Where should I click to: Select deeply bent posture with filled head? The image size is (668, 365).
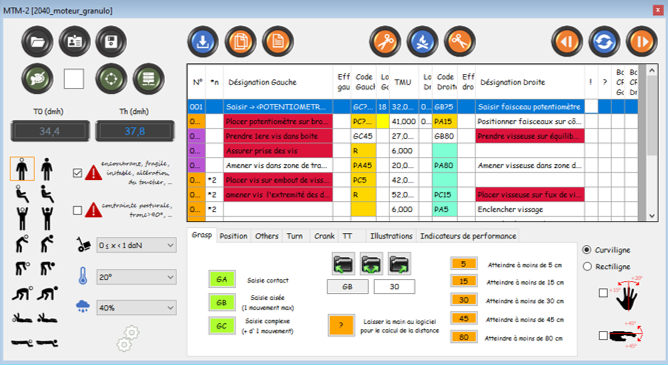tap(47, 268)
